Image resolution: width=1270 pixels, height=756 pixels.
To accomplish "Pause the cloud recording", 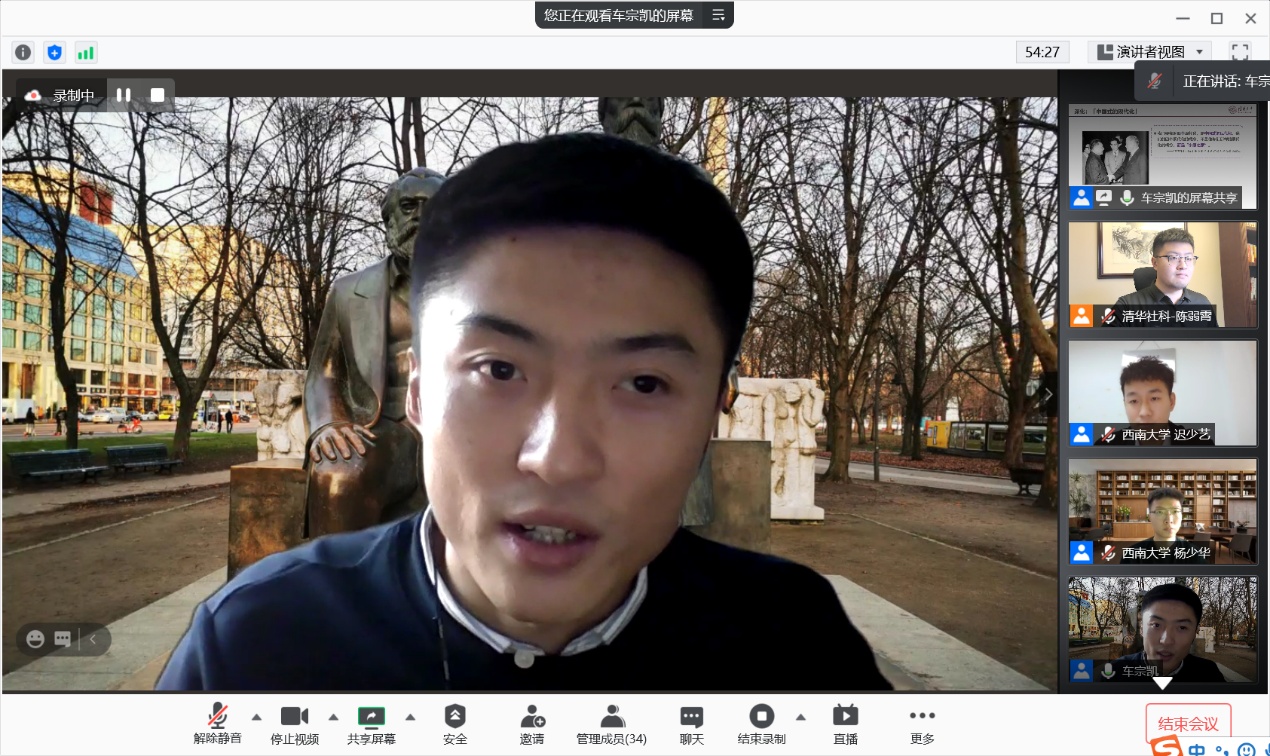I will tap(123, 95).
